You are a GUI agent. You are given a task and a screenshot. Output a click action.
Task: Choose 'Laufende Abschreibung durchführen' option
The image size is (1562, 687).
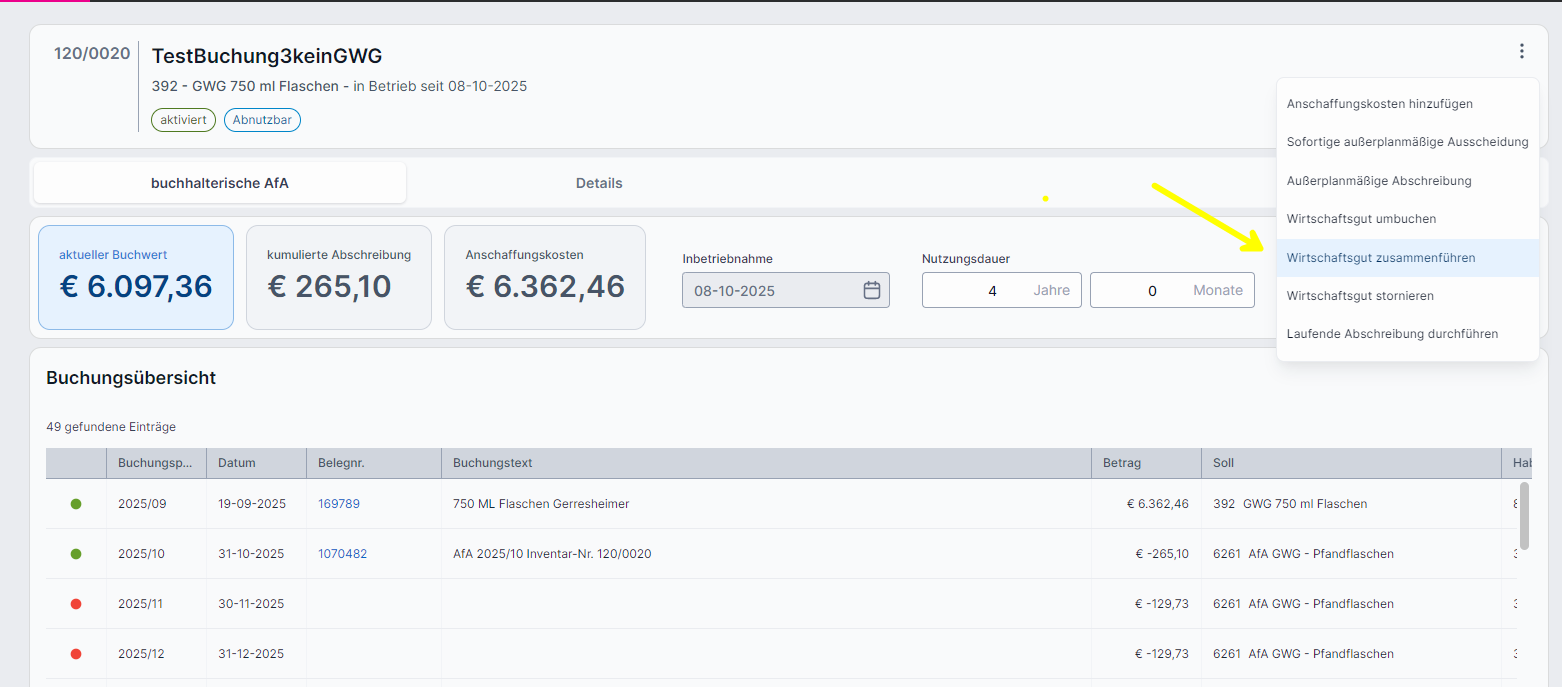click(1392, 334)
